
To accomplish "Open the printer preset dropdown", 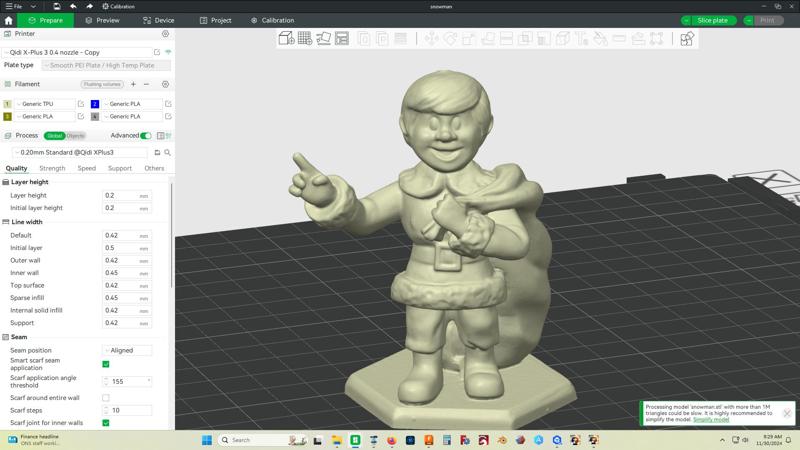I will (x=78, y=52).
